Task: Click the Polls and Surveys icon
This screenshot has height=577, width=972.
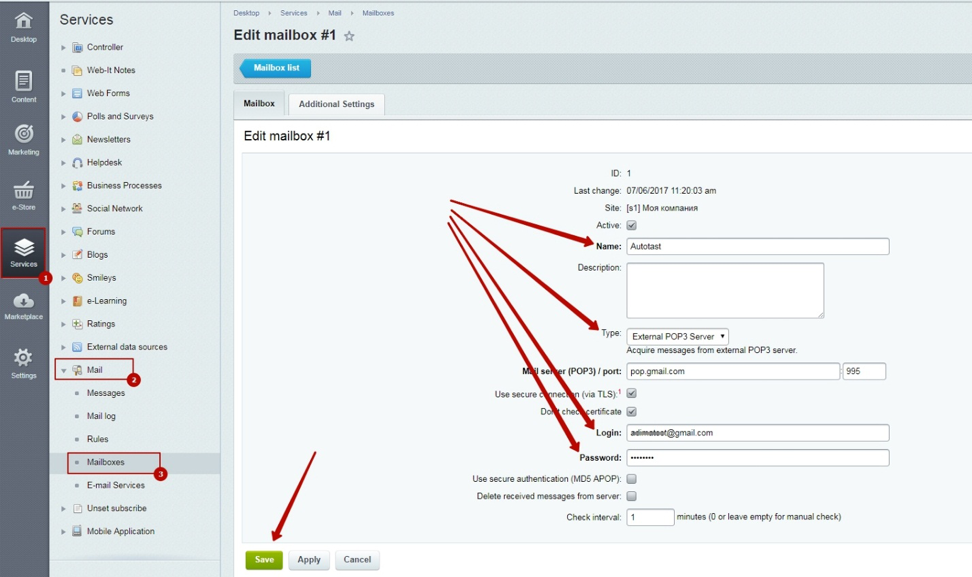Action: click(77, 116)
